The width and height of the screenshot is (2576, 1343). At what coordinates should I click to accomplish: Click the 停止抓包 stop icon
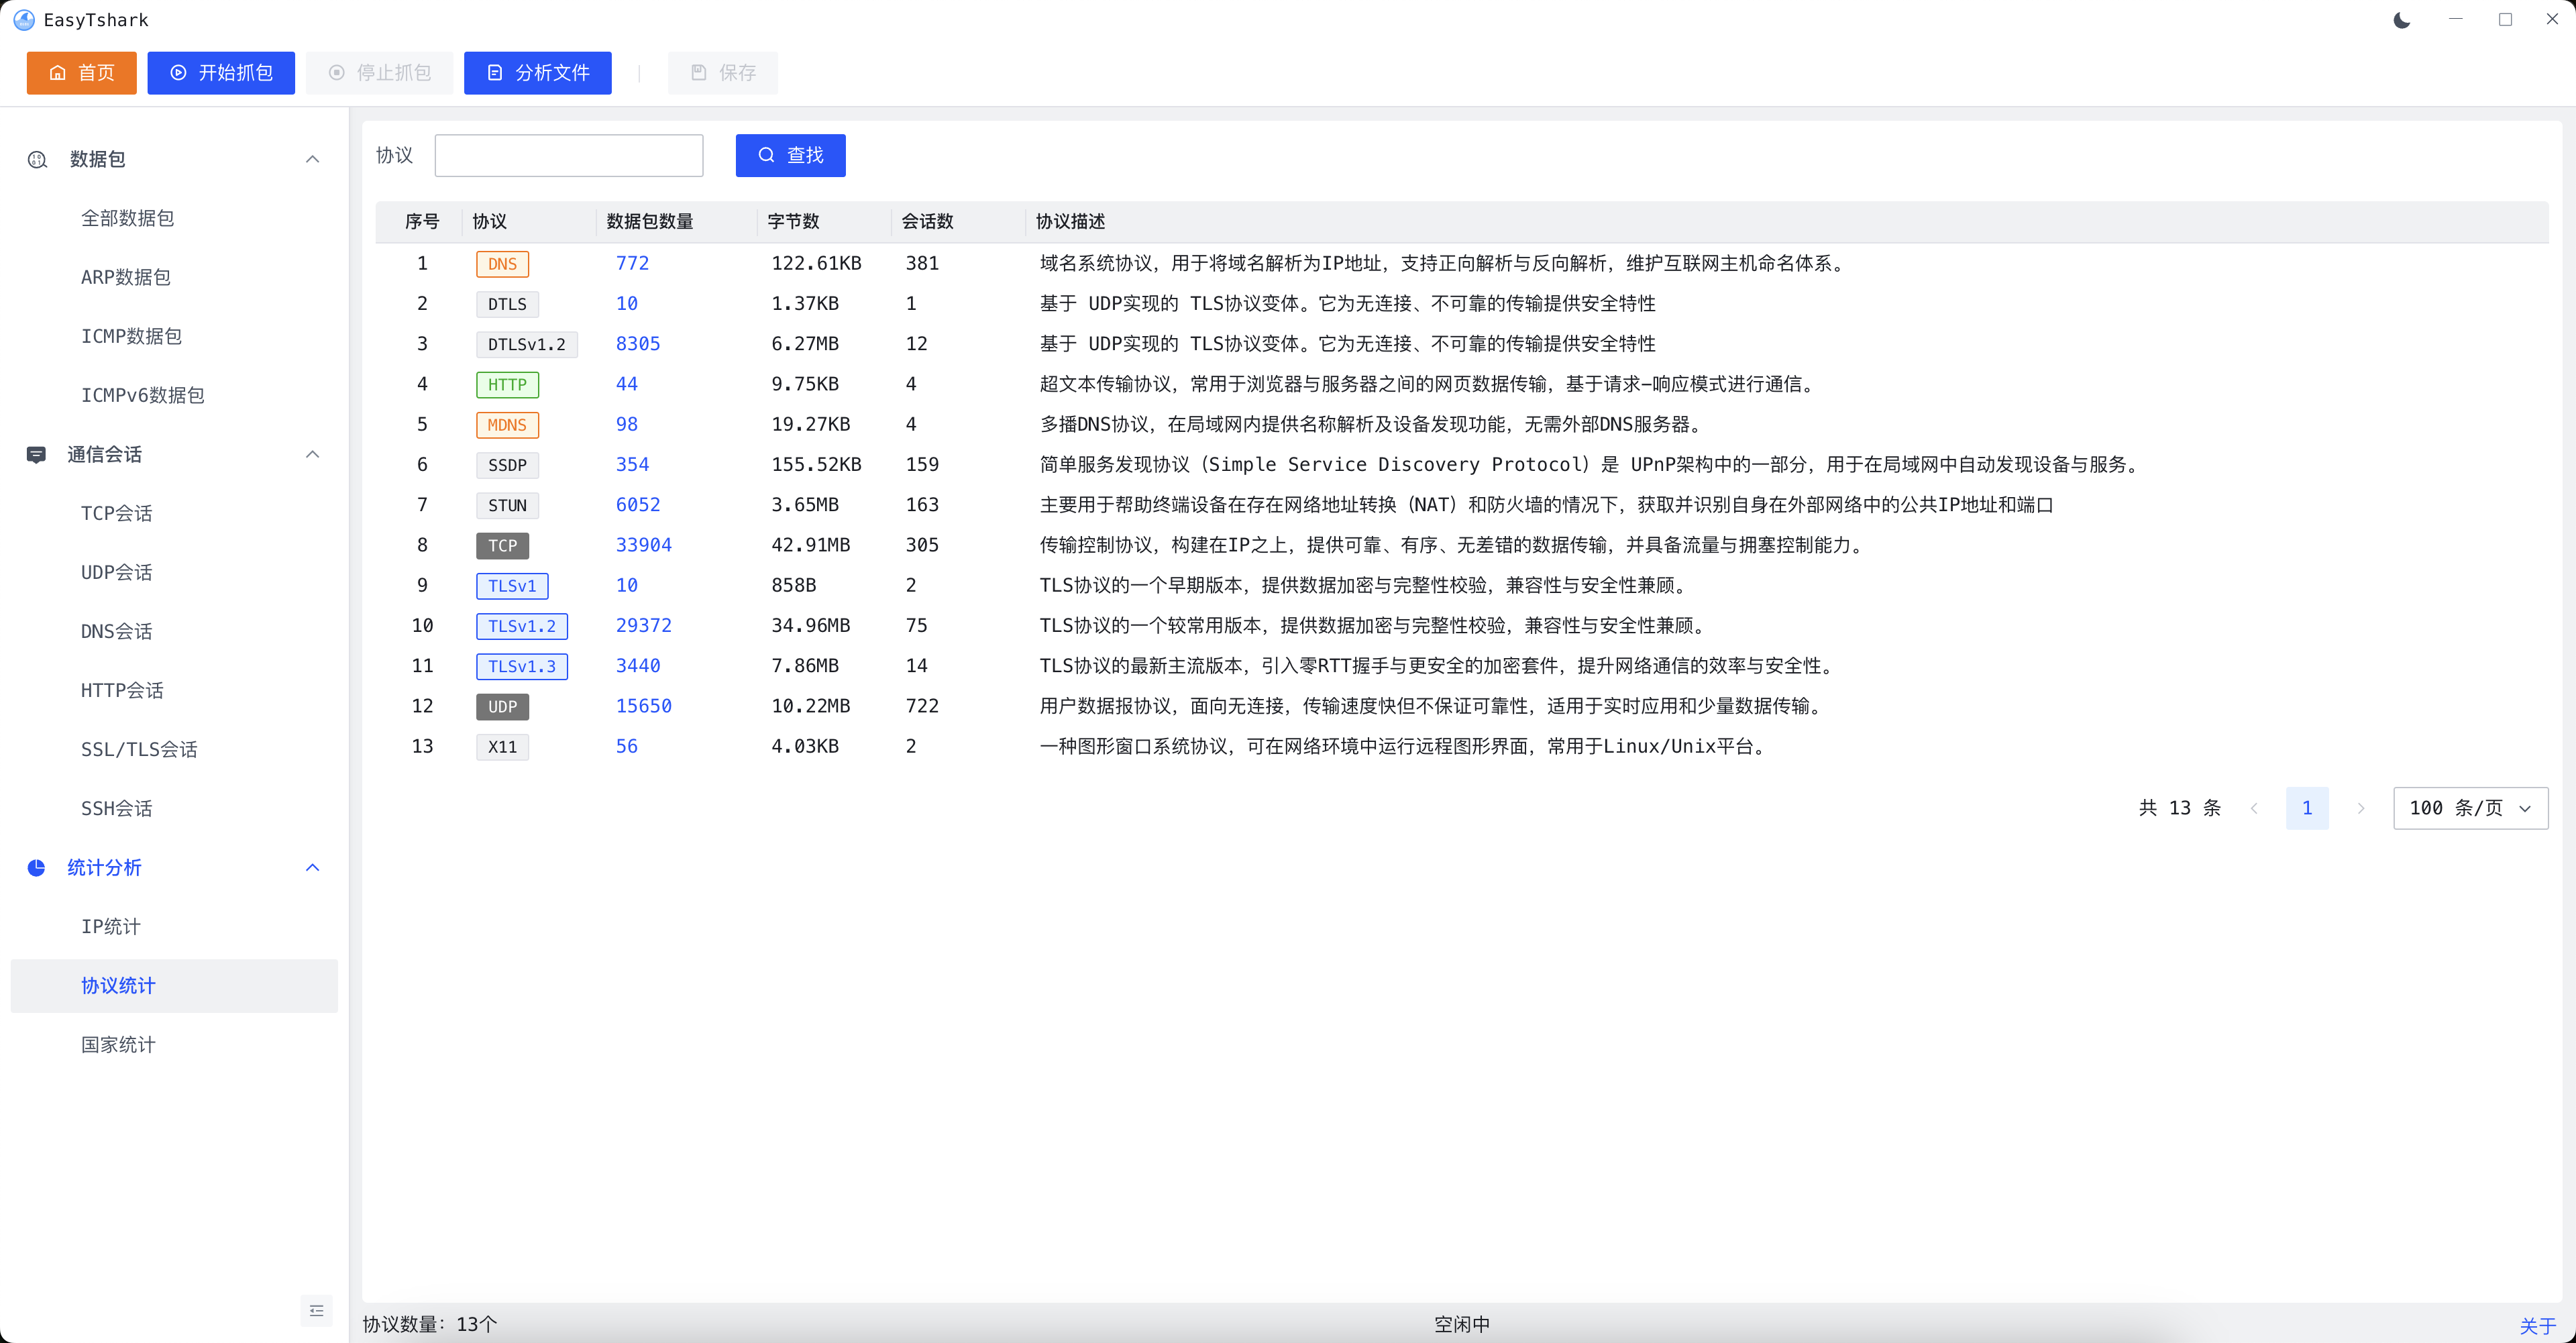coord(336,73)
